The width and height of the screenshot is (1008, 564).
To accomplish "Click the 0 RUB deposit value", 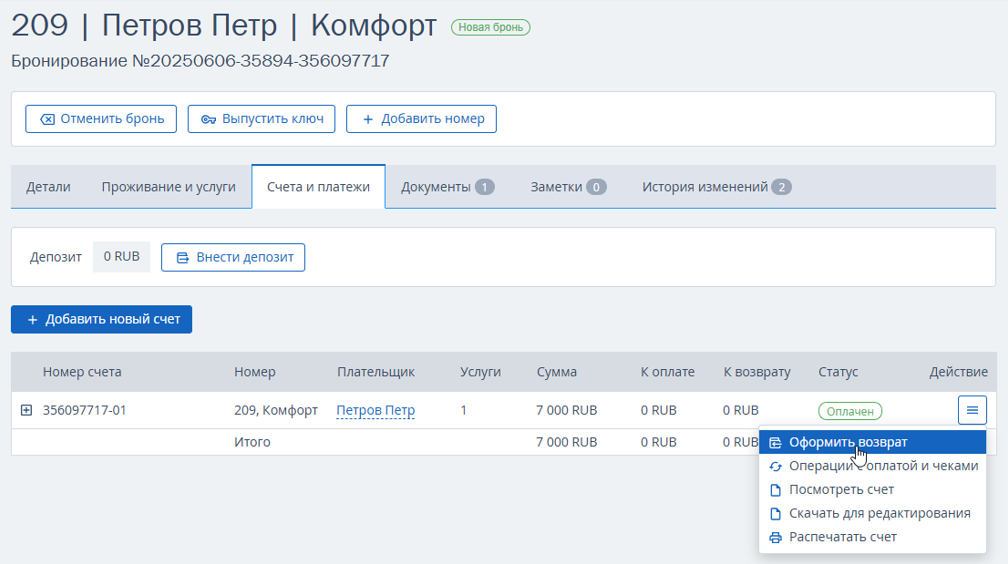I will 122,257.
